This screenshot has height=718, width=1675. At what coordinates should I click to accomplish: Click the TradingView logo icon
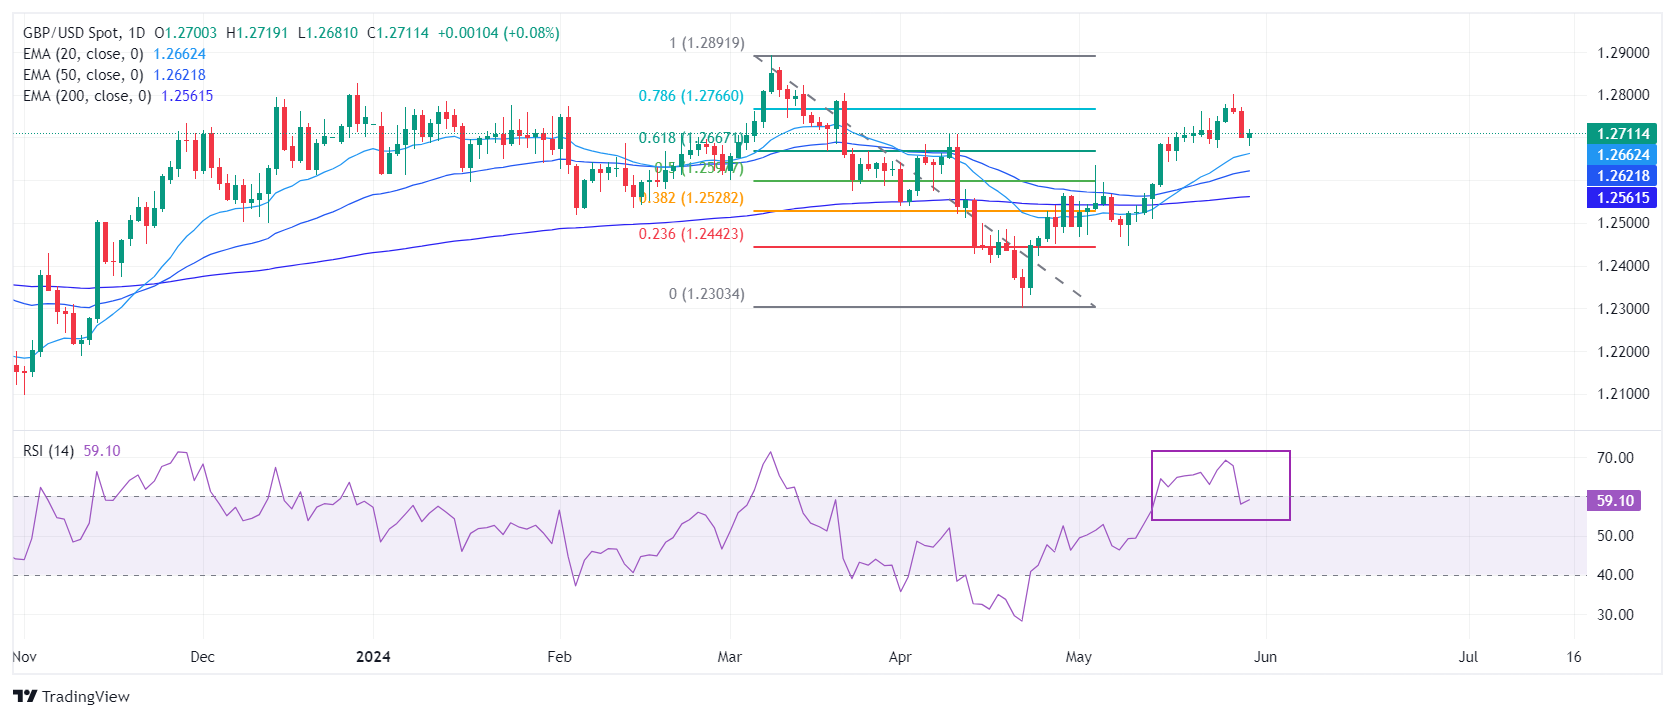coord(25,696)
